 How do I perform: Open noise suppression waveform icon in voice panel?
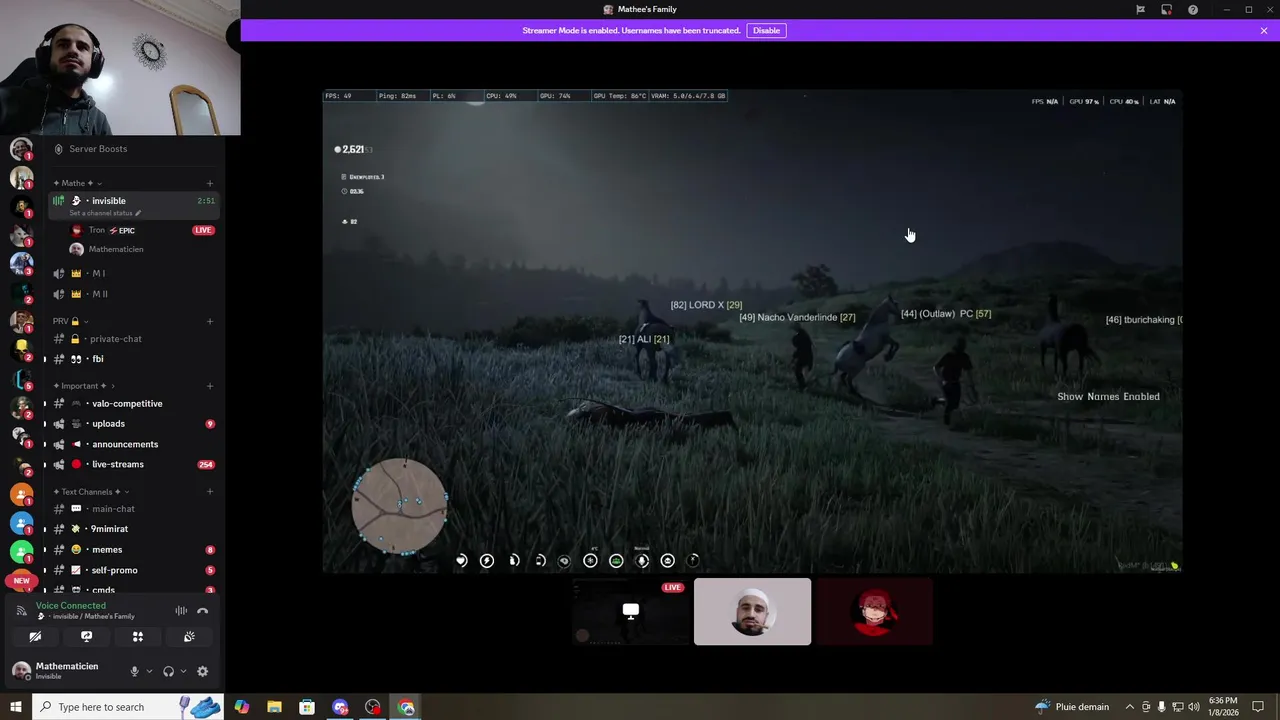181,611
